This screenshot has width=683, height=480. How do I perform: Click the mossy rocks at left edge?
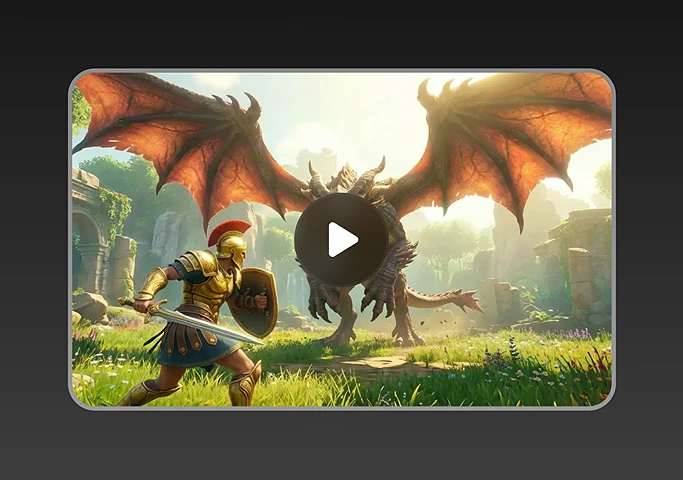[90, 306]
